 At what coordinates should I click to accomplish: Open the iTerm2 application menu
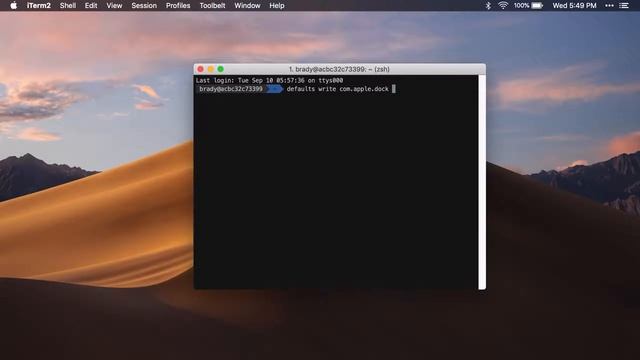[39, 6]
